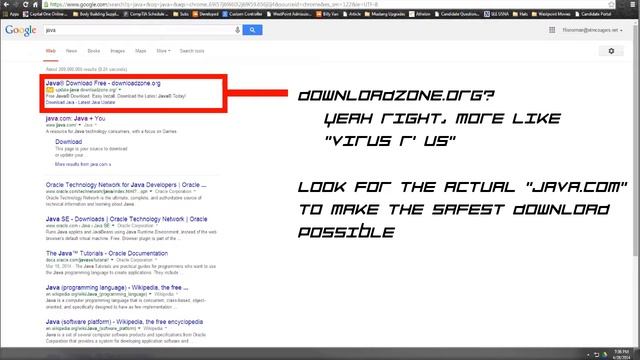Image resolution: width=640 pixels, height=360 pixels.
Task: Open the Apps bookmark shortcut
Action: [x=11, y=14]
